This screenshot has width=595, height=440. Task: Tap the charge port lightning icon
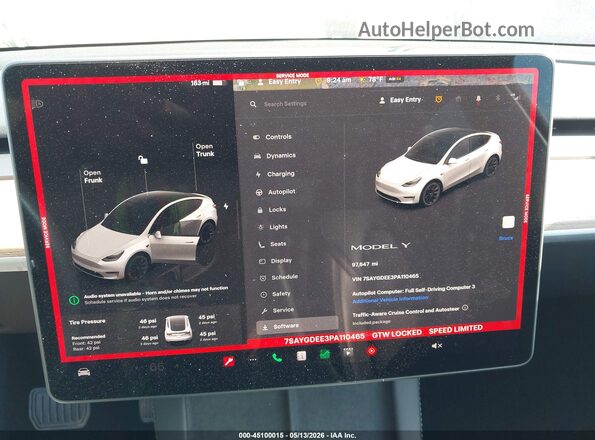tap(226, 206)
